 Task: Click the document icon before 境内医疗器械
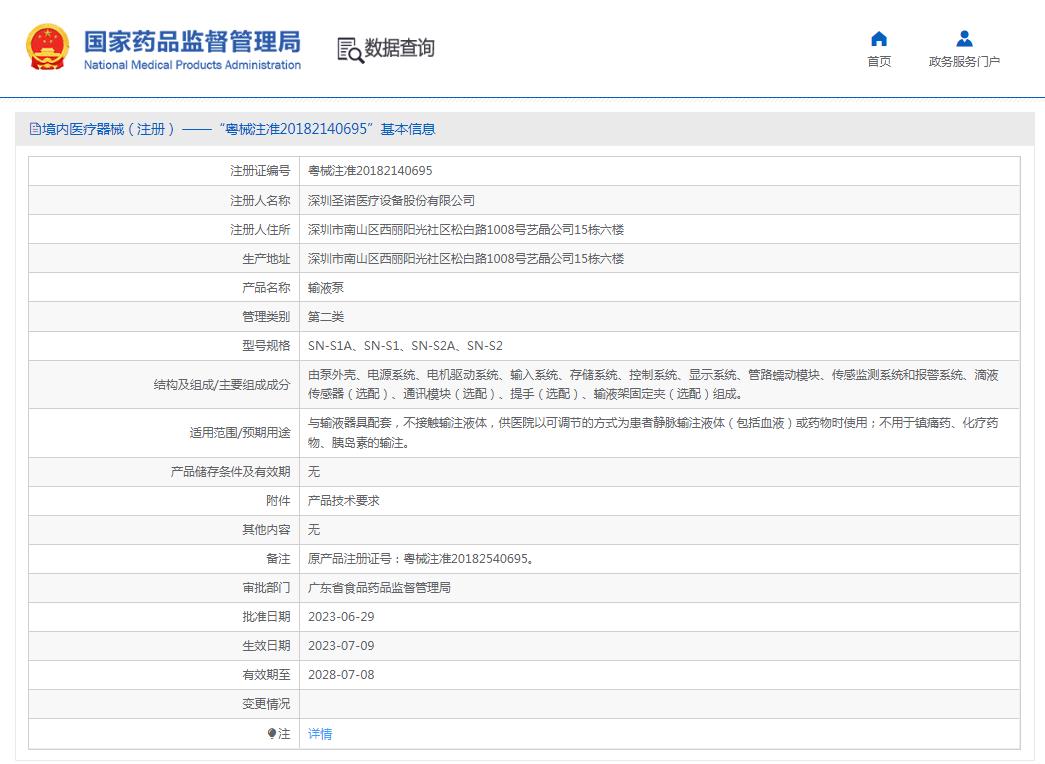35,129
